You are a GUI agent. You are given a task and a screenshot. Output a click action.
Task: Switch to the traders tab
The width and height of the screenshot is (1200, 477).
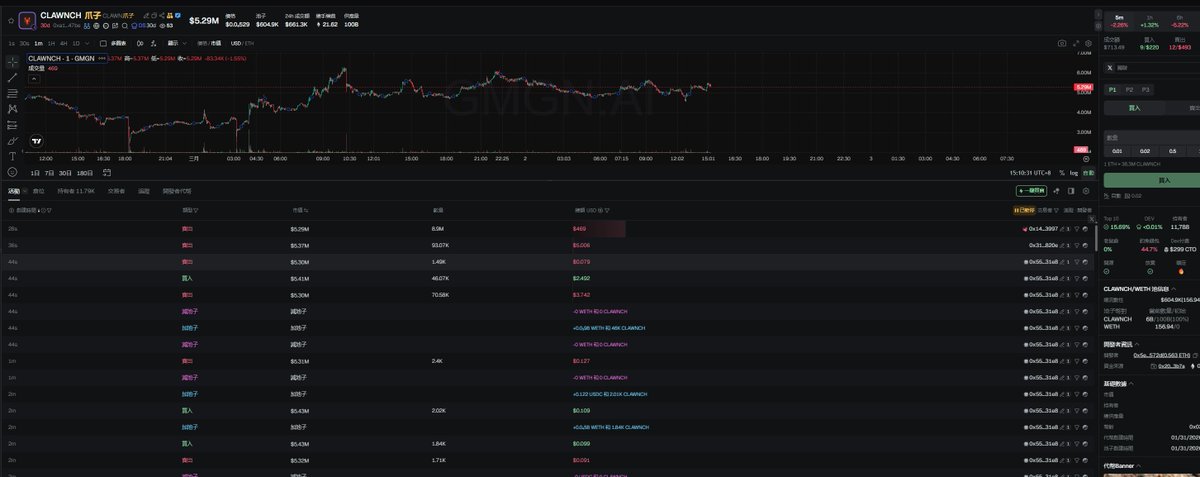[x=116, y=190]
